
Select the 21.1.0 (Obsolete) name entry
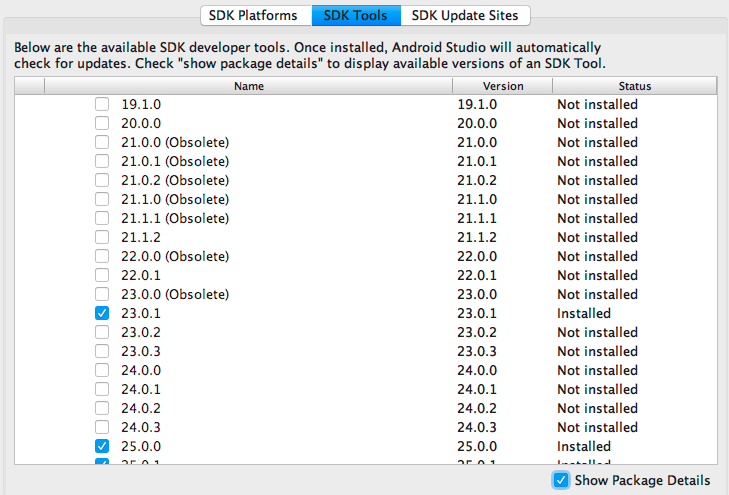click(175, 199)
